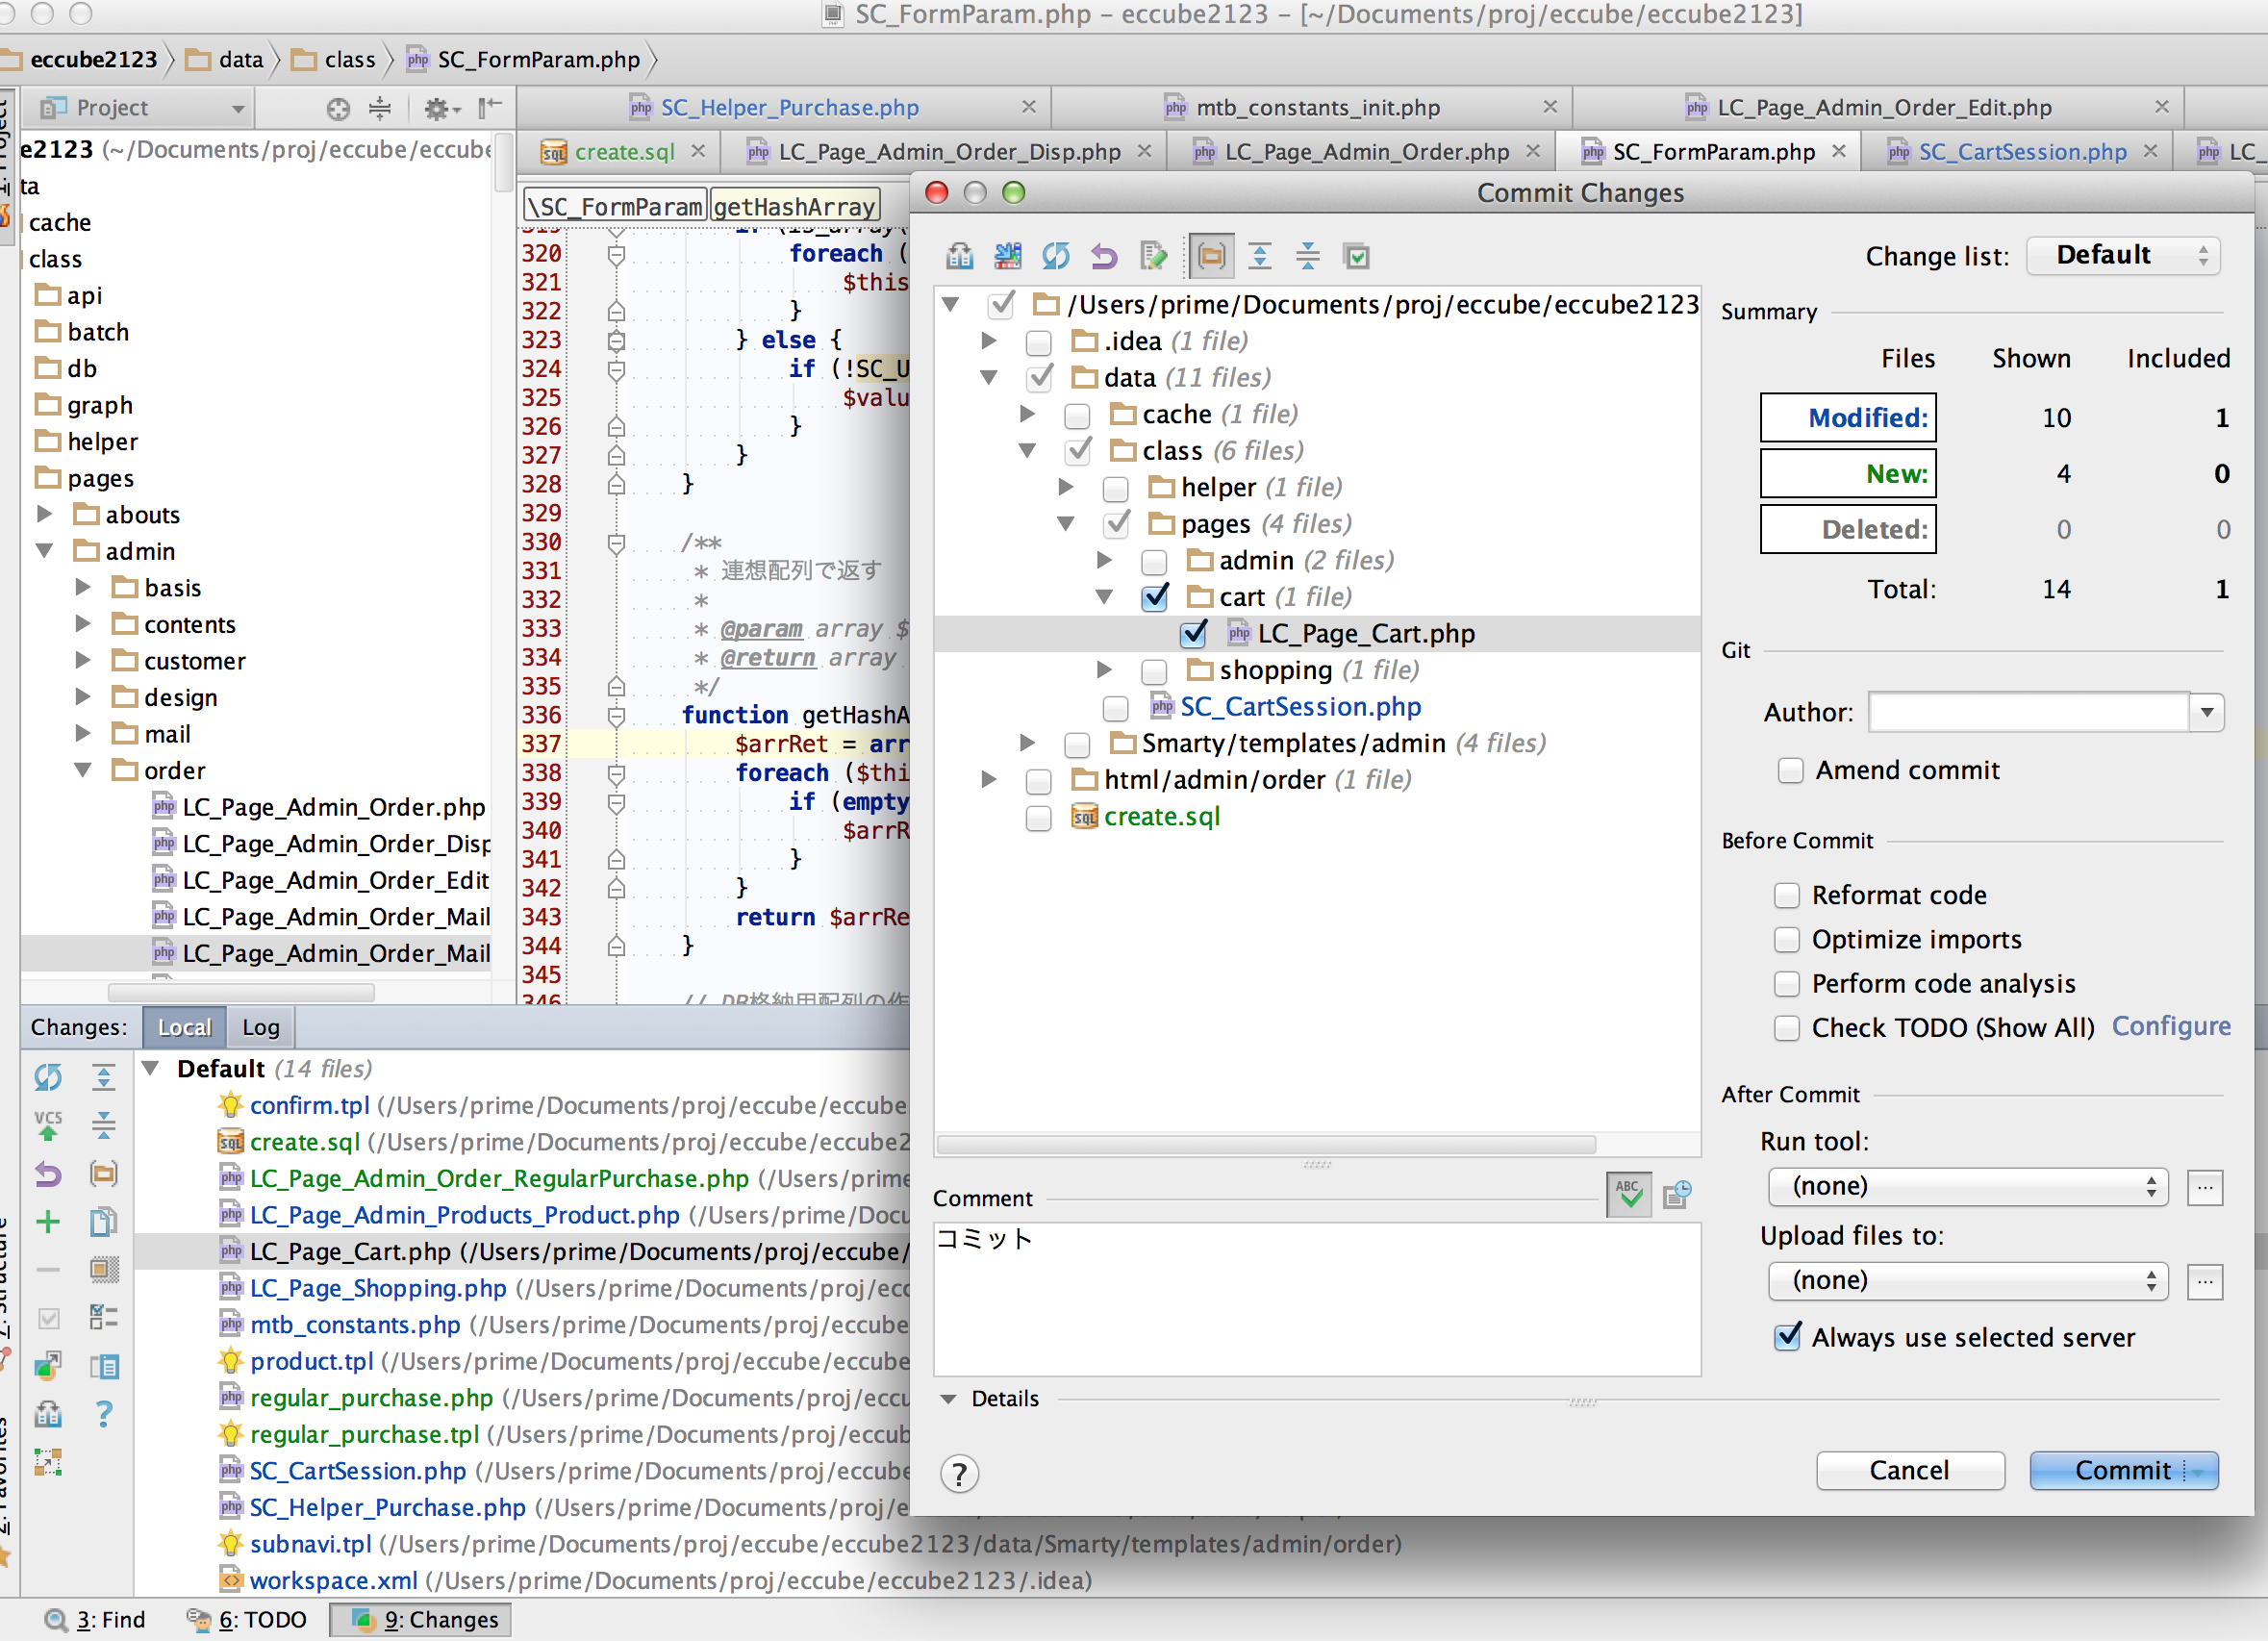Click Refresh Changes icon in commit dialog

[1055, 257]
